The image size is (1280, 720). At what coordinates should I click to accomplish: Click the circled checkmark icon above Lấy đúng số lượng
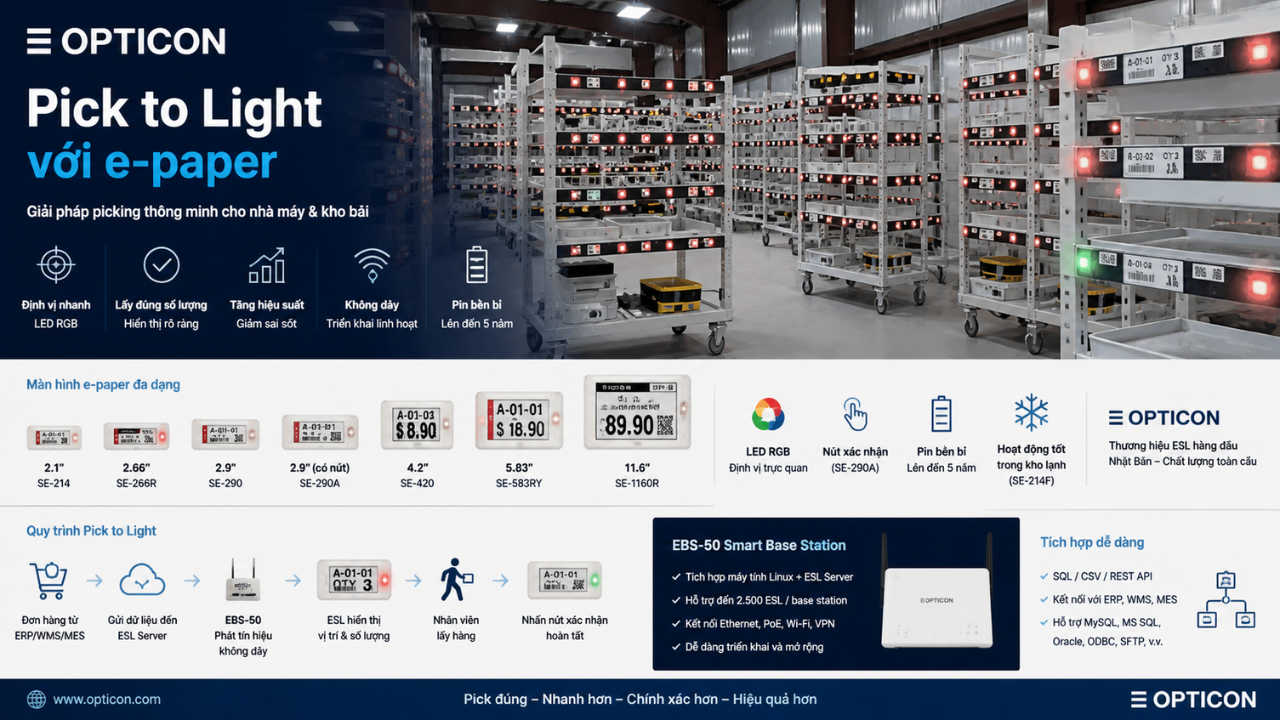[x=161, y=265]
